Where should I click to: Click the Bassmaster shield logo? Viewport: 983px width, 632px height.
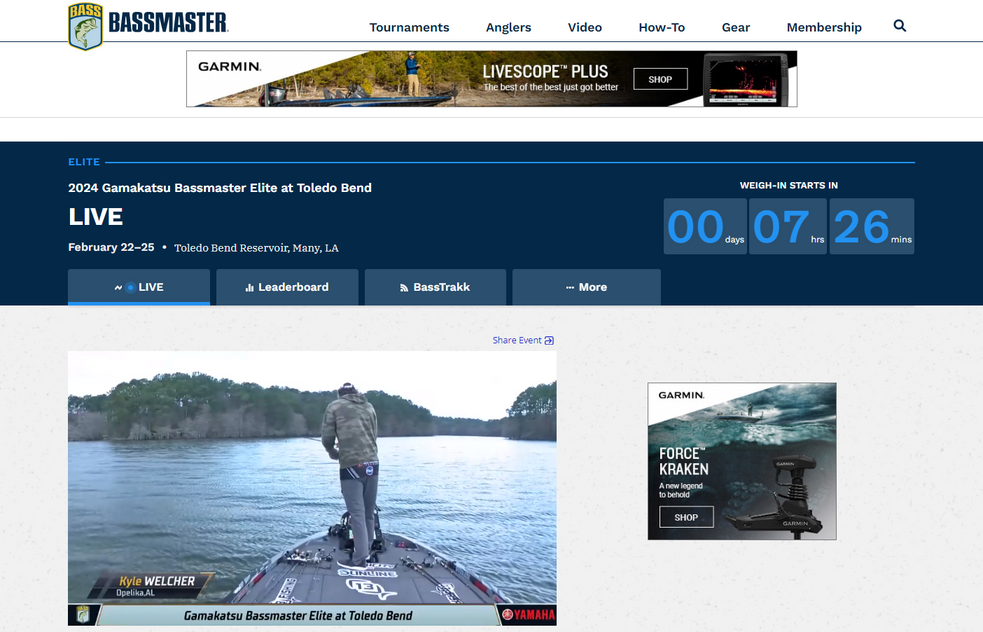[85, 26]
